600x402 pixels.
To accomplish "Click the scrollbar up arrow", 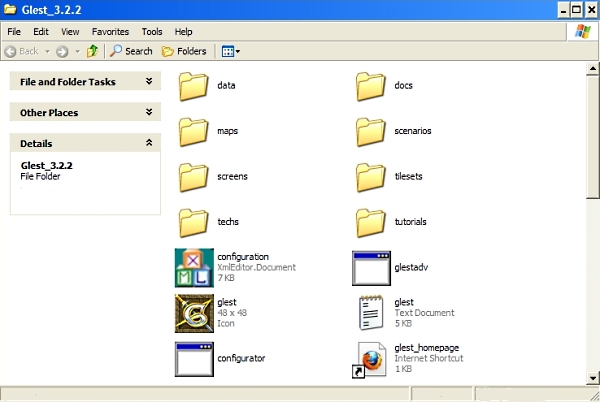I will pos(593,69).
